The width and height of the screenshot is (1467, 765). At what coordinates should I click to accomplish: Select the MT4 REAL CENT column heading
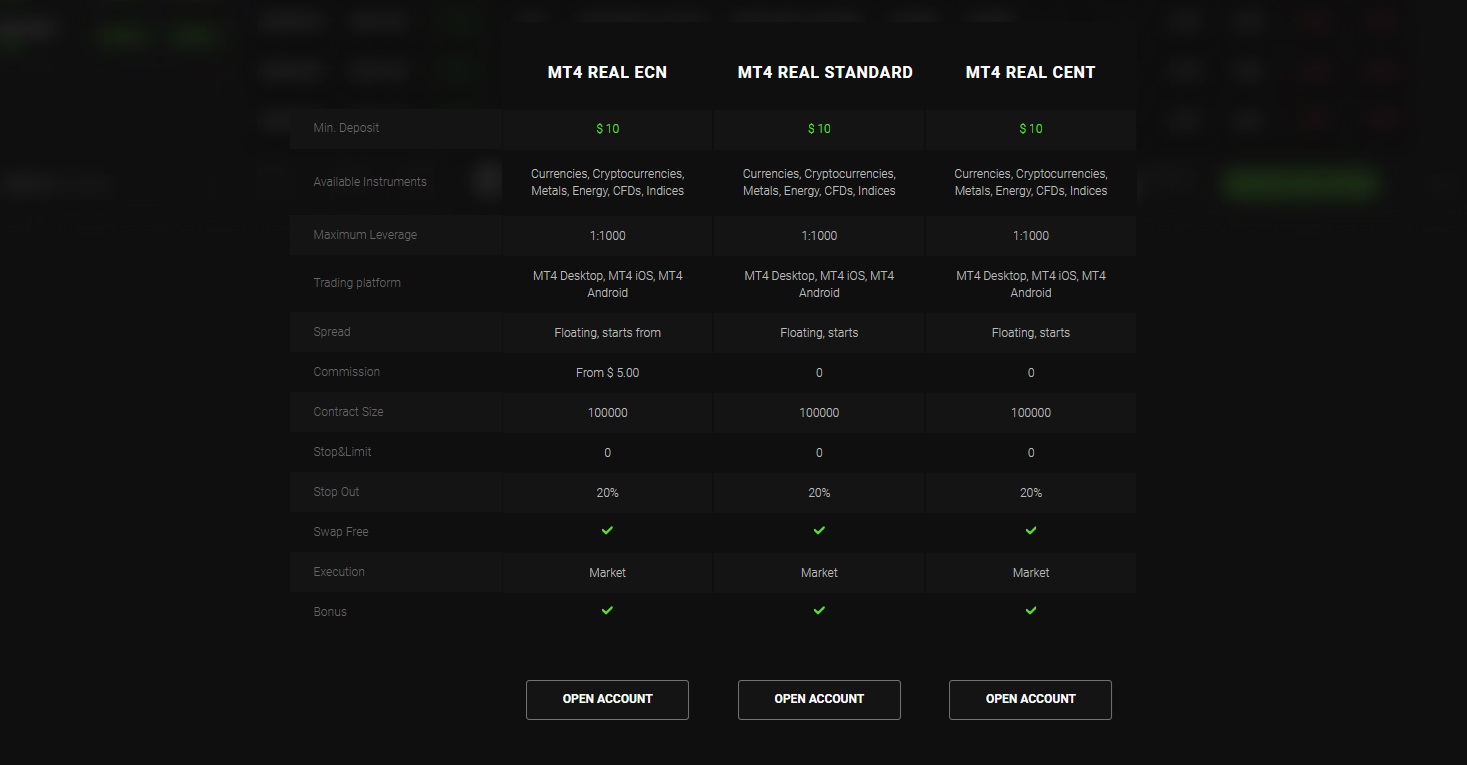point(1030,72)
